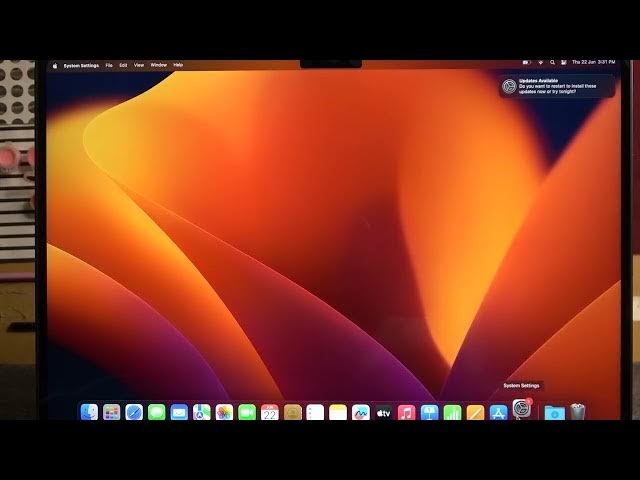
Task: Open the Downloads folder in Dock
Action: tap(555, 412)
